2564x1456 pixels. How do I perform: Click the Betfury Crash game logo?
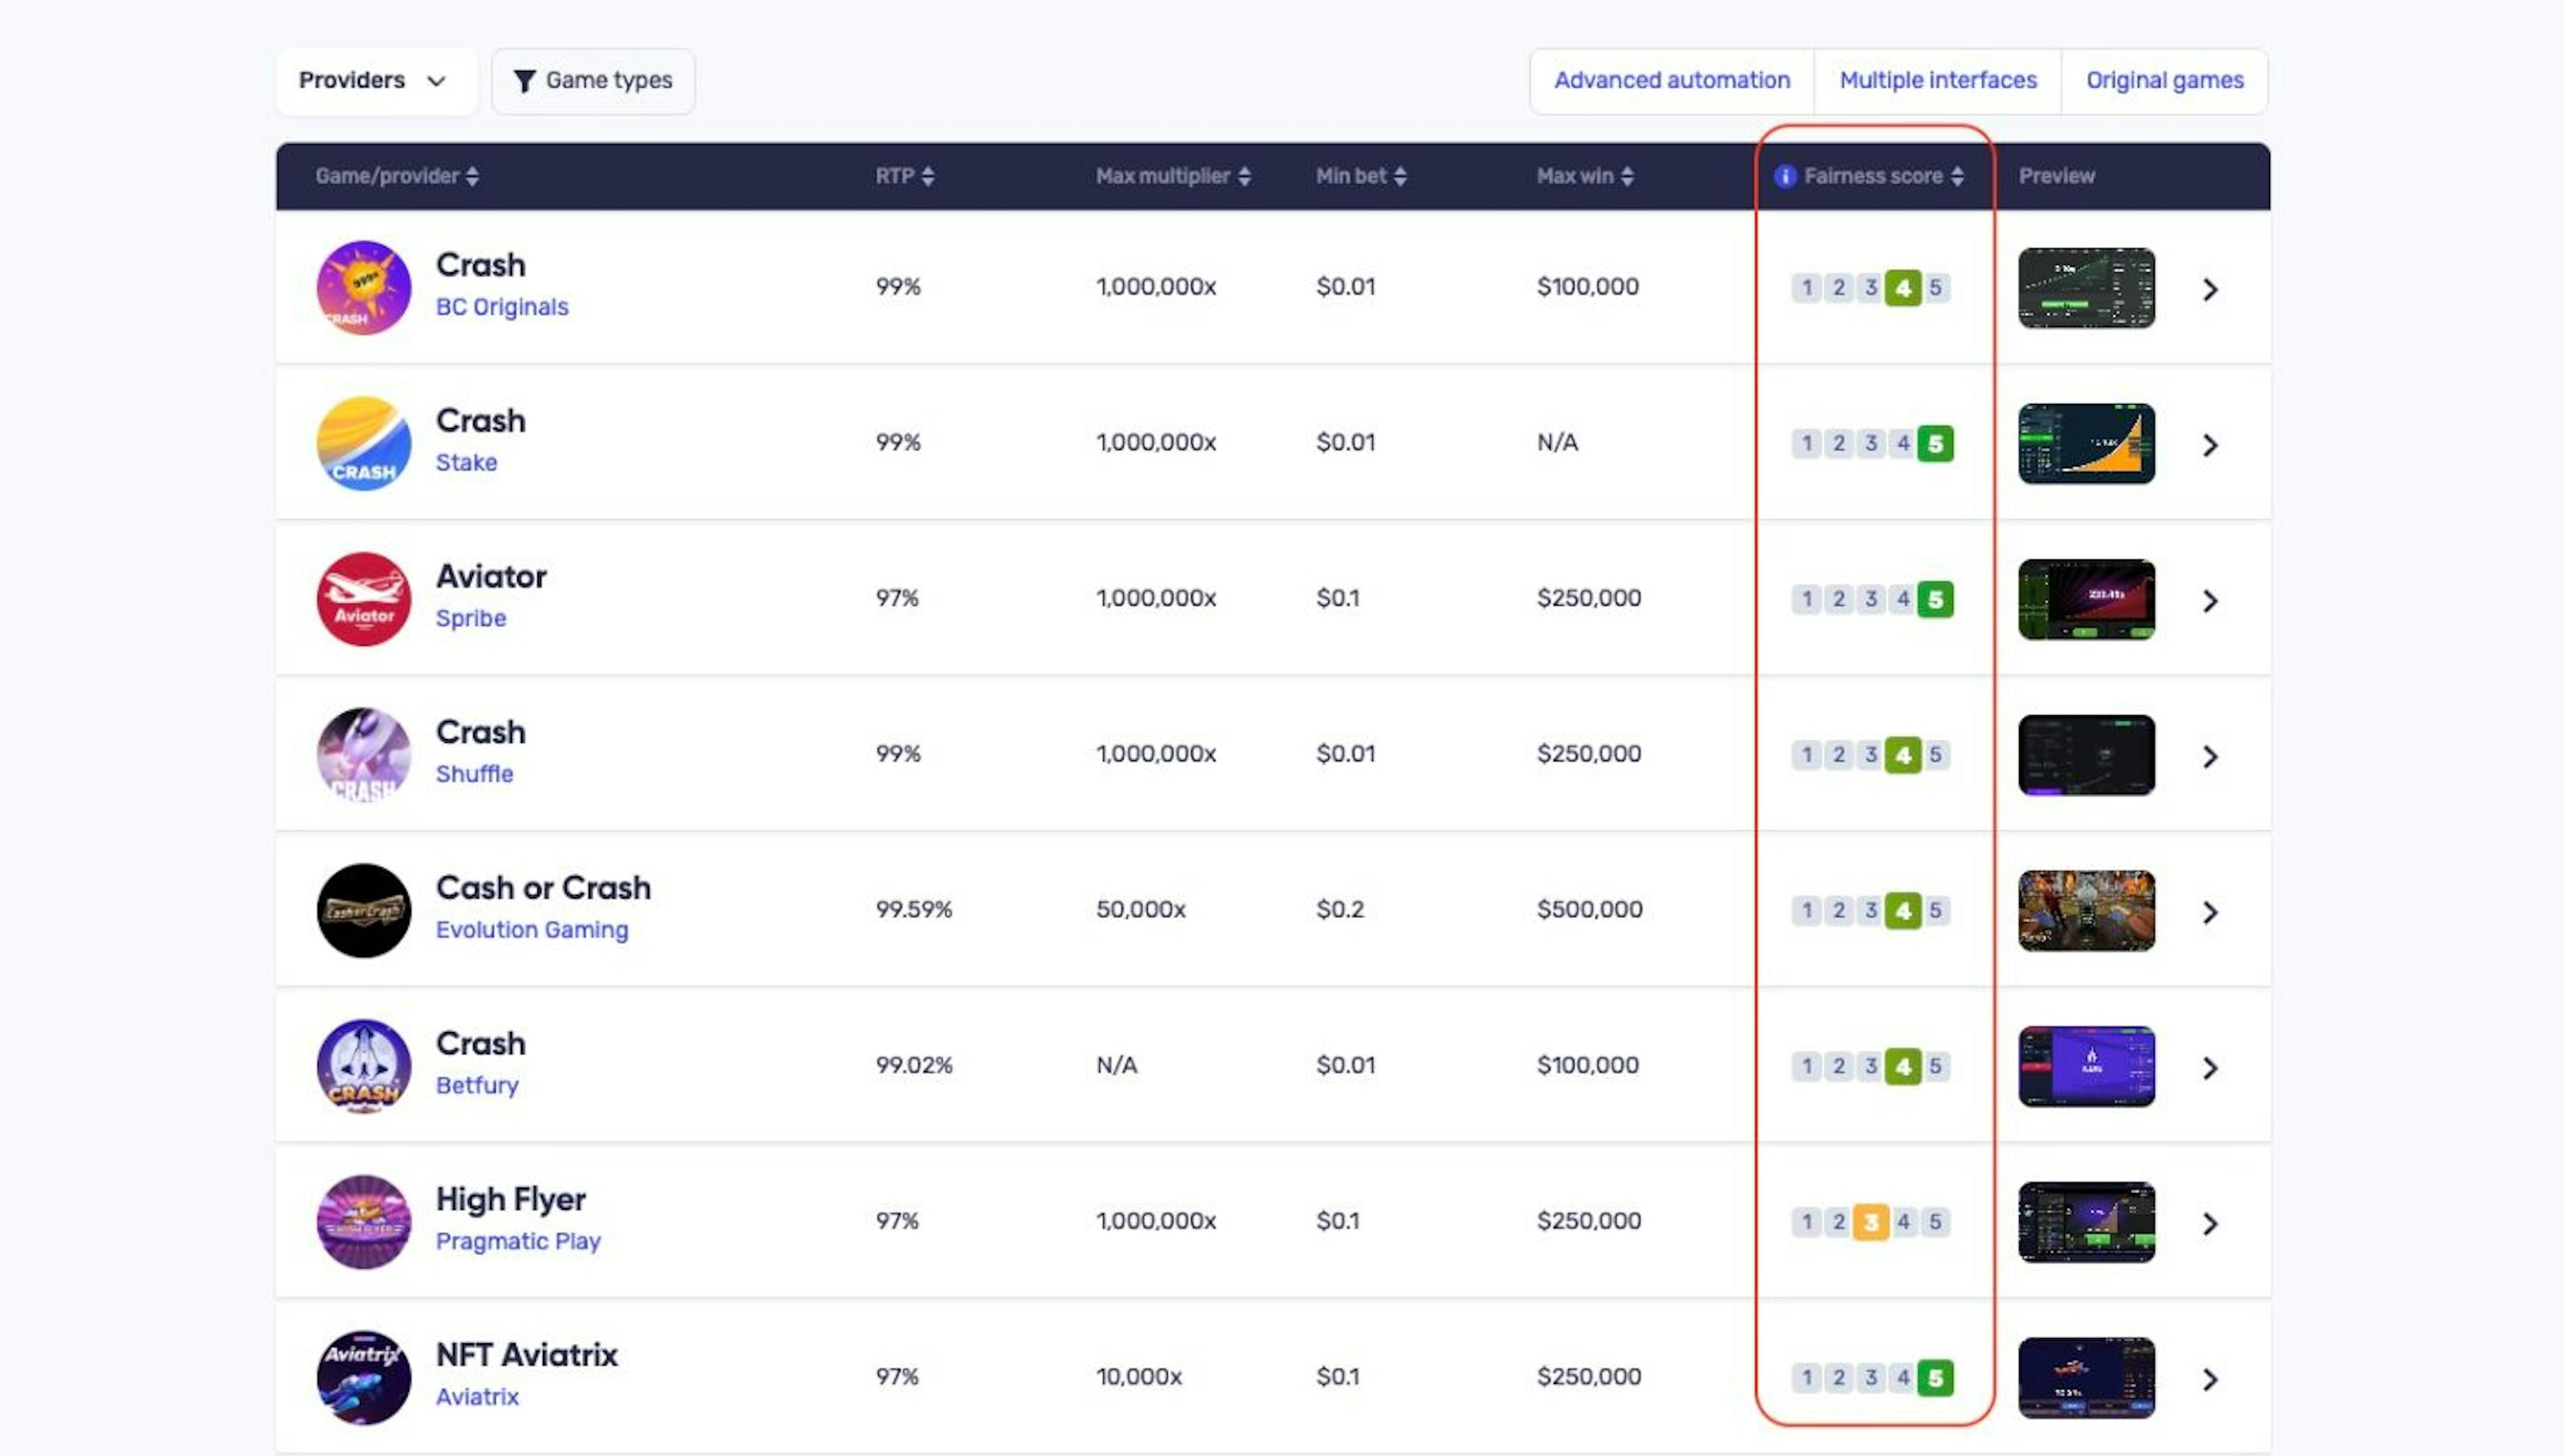pyautogui.click(x=363, y=1066)
